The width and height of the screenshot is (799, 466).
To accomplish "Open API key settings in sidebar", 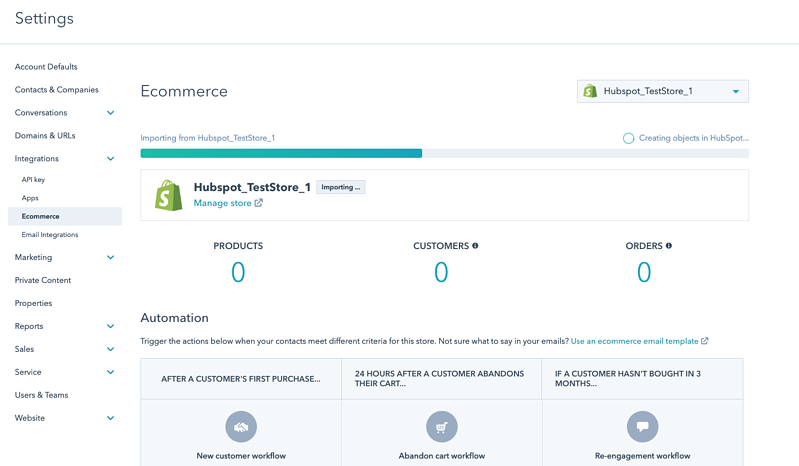I will click(33, 180).
